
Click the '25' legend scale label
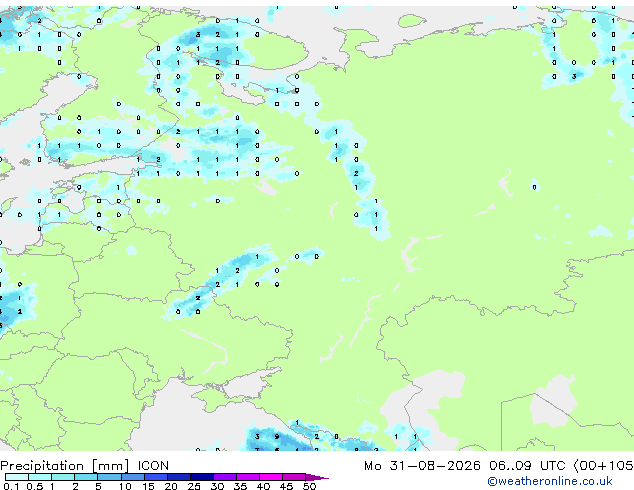[194, 486]
